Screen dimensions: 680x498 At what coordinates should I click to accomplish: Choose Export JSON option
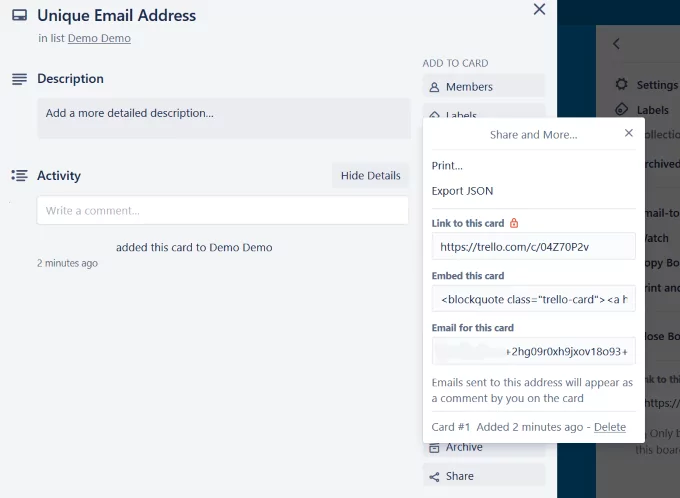tap(462, 191)
